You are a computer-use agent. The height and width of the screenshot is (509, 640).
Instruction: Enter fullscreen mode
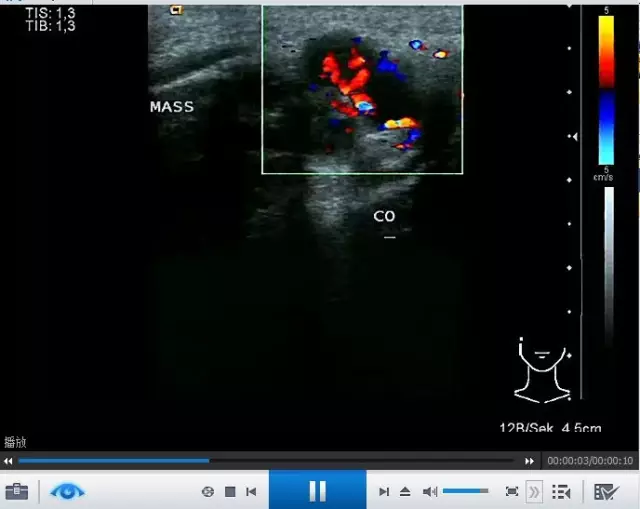point(511,491)
